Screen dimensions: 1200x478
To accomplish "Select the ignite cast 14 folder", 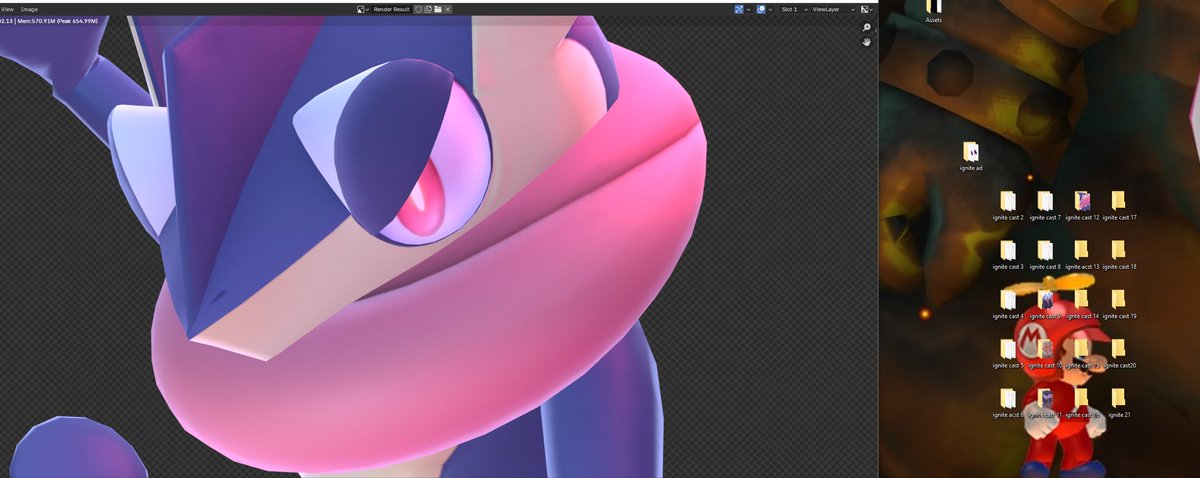I will tap(1082, 304).
